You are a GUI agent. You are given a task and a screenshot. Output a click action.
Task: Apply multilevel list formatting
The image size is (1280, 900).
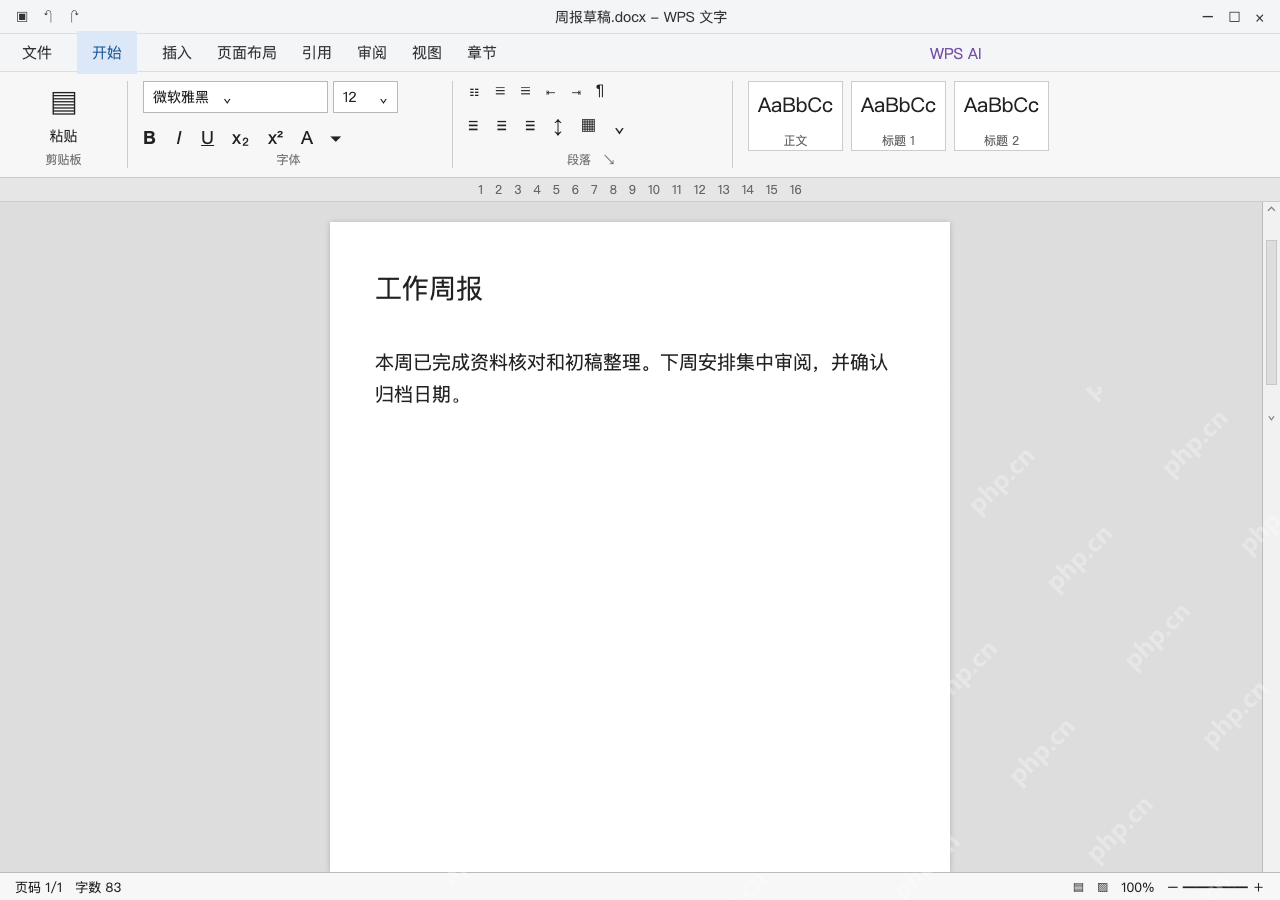pos(525,91)
